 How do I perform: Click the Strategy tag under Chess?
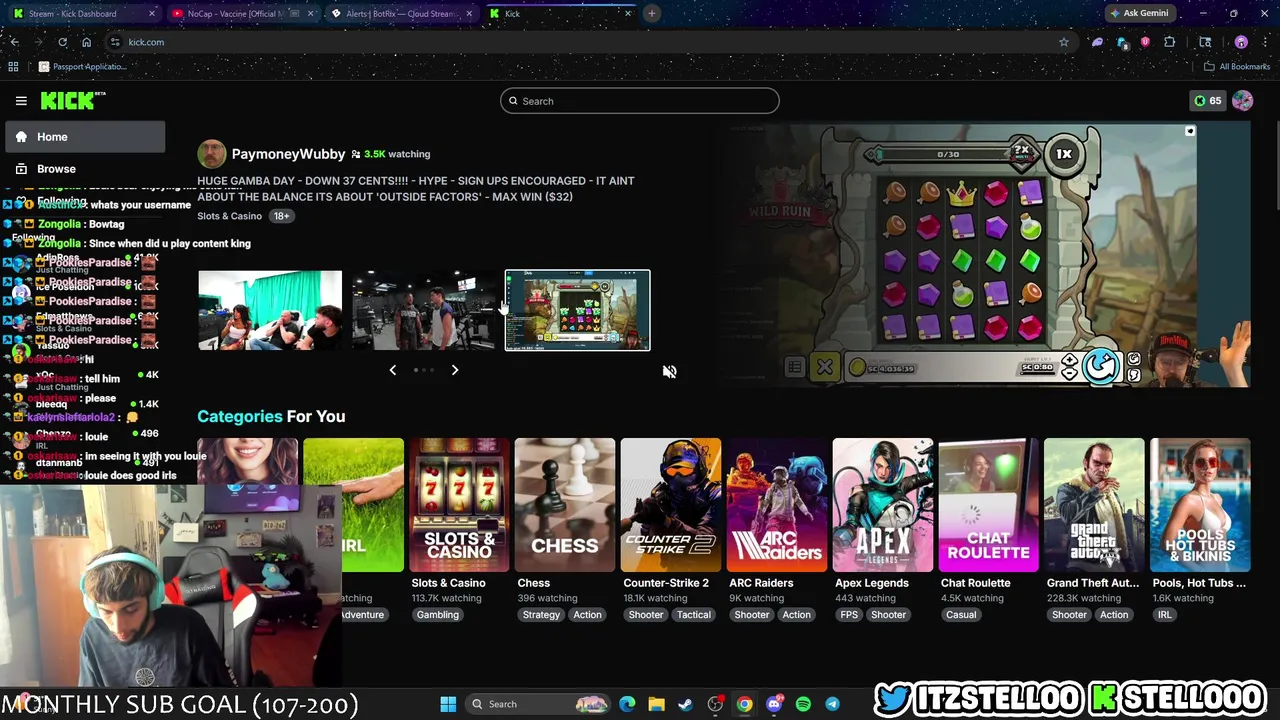pyautogui.click(x=541, y=615)
